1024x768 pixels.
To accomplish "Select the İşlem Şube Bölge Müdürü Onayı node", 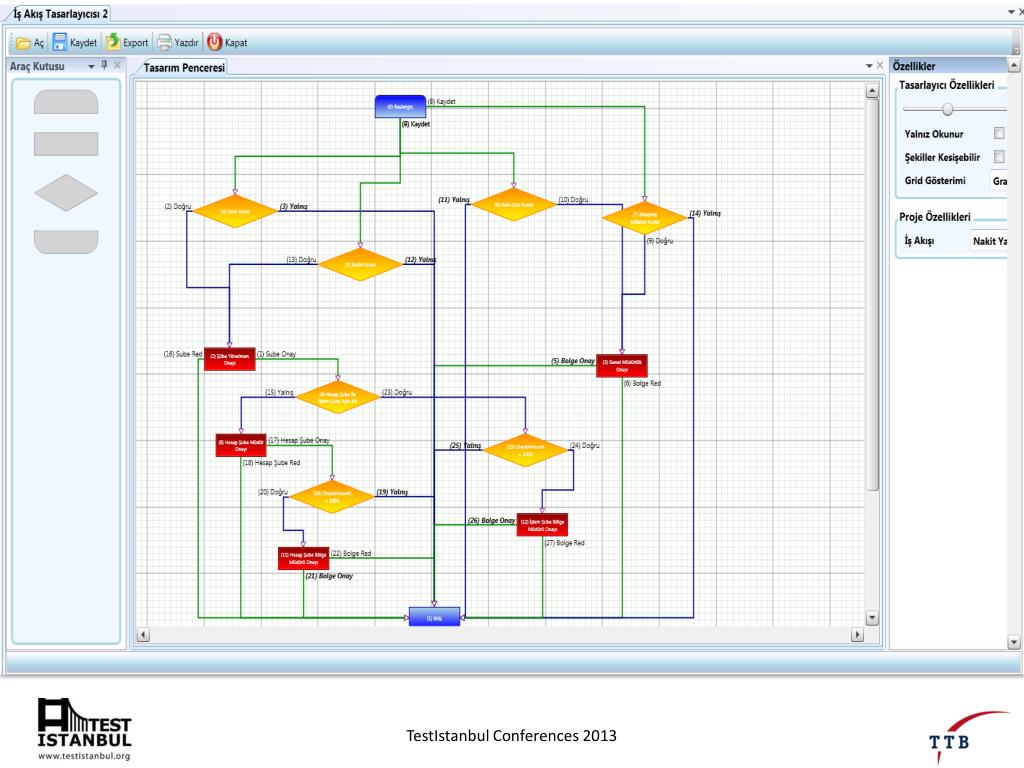I will (x=542, y=524).
